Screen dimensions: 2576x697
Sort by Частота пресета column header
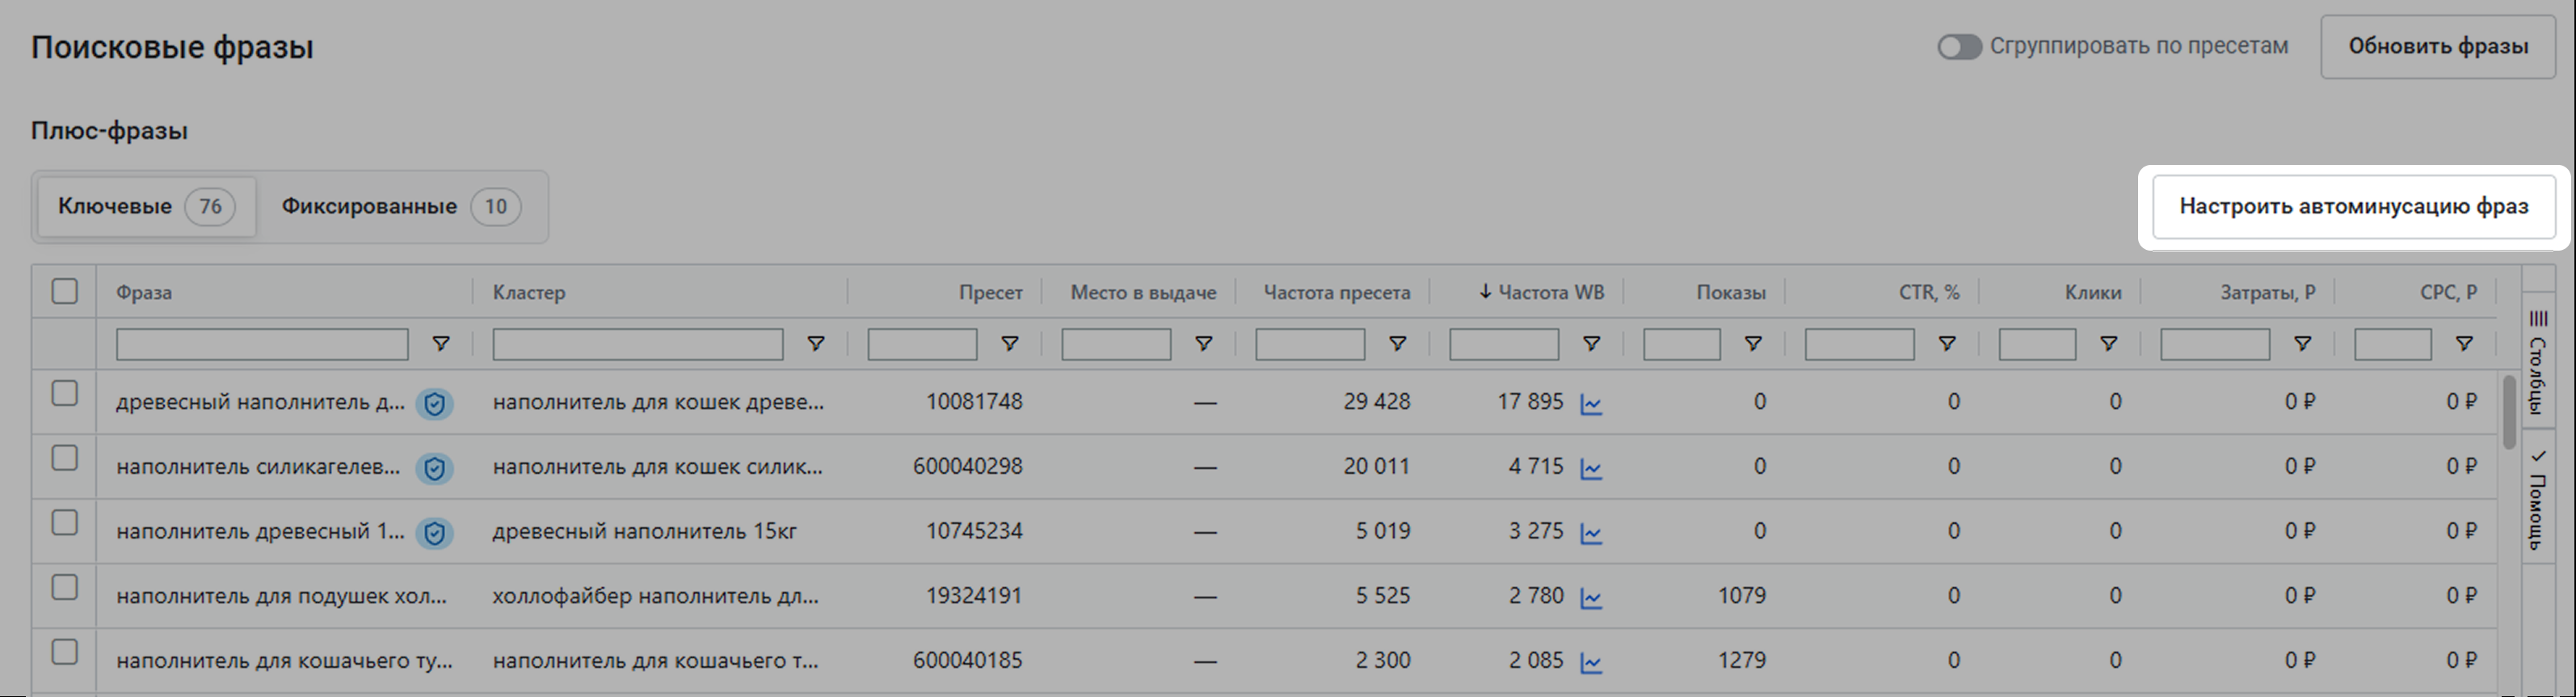pos(1337,292)
